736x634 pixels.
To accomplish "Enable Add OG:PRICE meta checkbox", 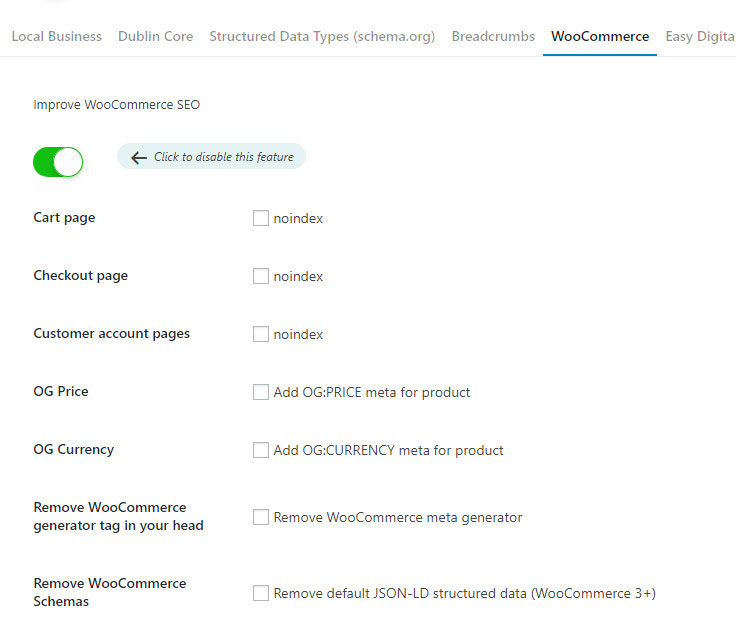I will 261,392.
